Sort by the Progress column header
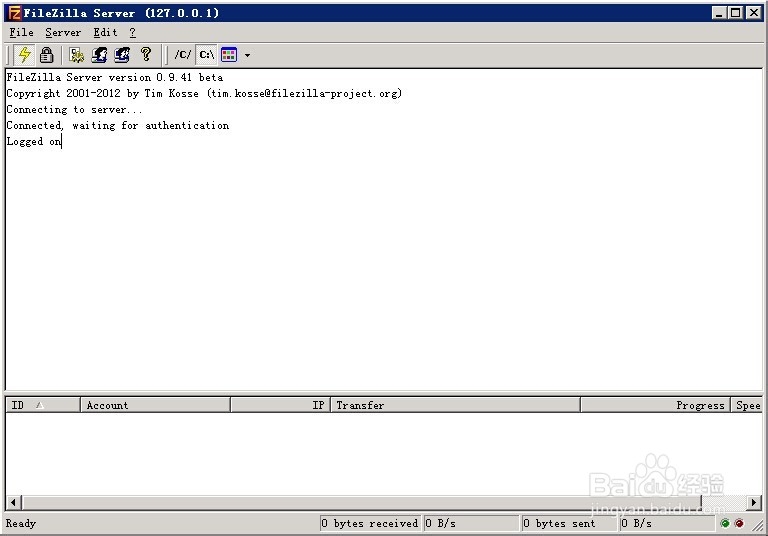 (655, 405)
